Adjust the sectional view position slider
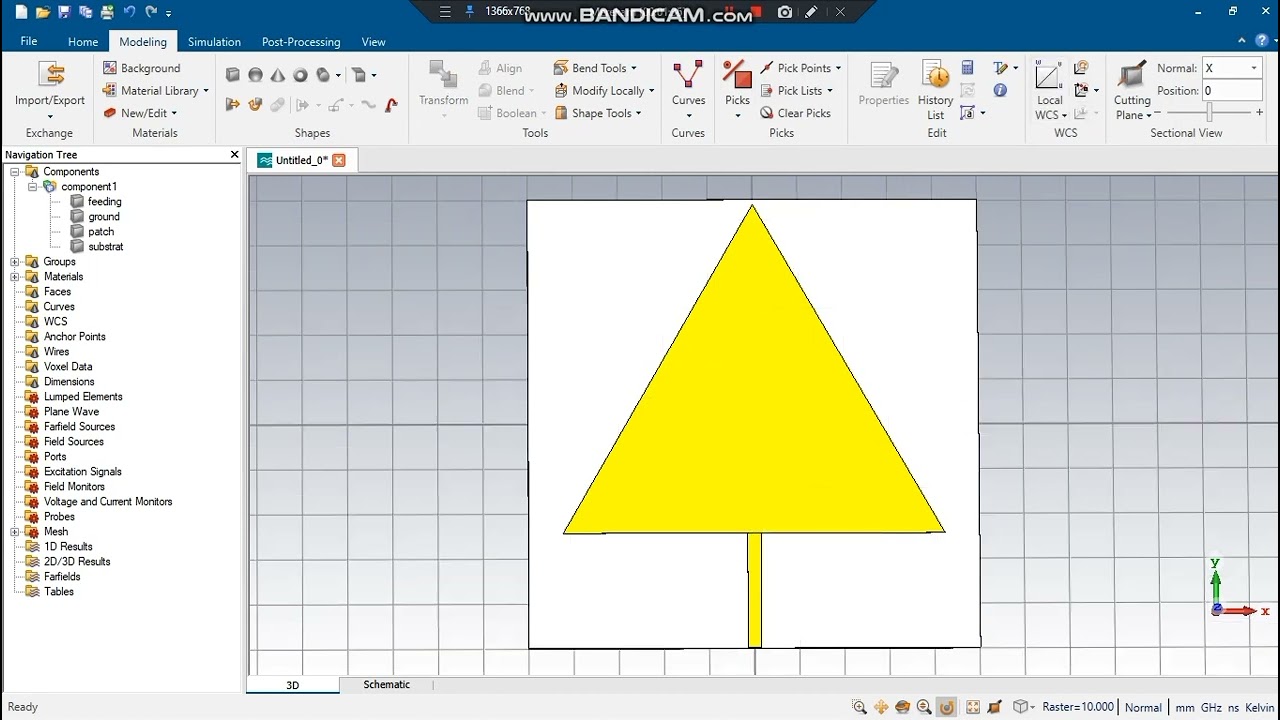Viewport: 1280px width, 720px height. pos(1208,114)
